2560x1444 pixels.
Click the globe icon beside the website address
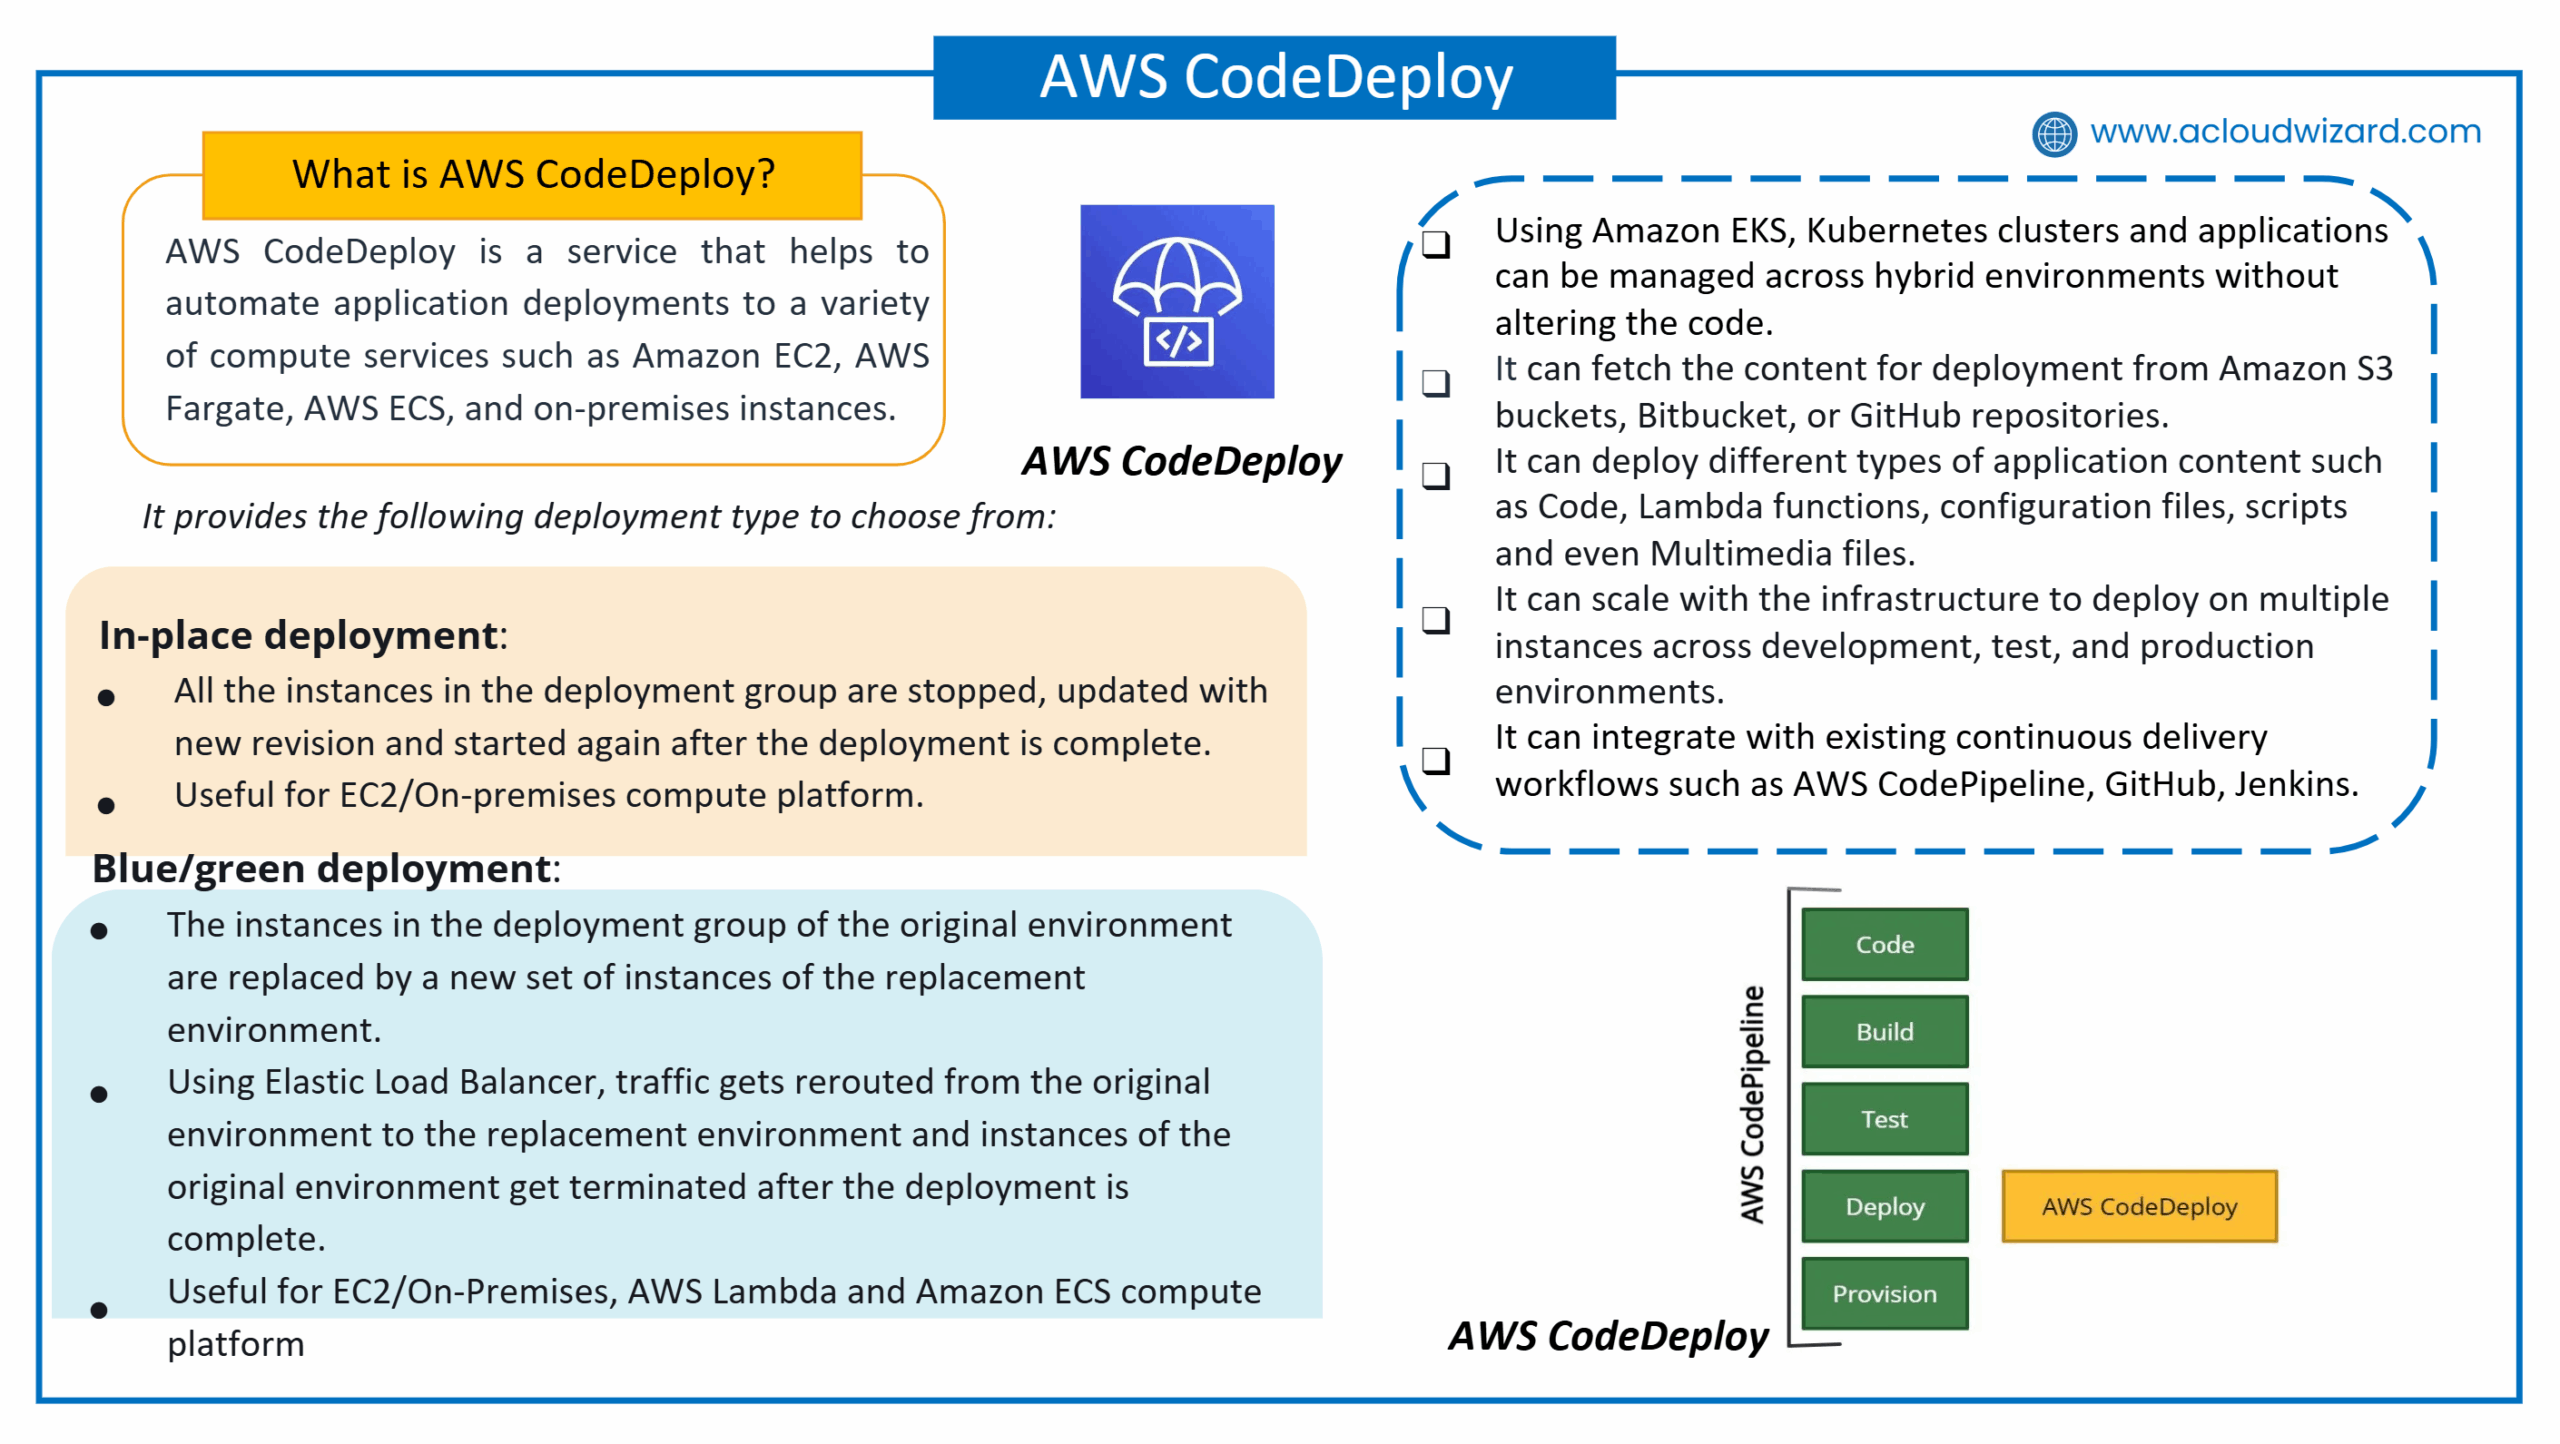2054,133
